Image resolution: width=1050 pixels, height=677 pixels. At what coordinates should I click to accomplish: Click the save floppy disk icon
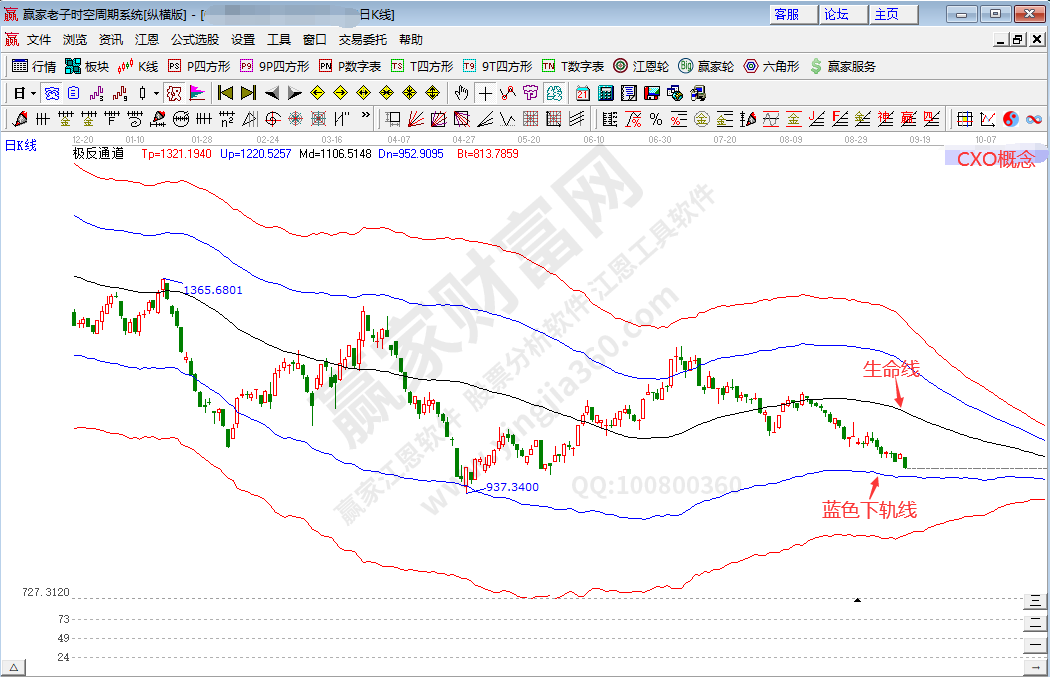pyautogui.click(x=652, y=93)
